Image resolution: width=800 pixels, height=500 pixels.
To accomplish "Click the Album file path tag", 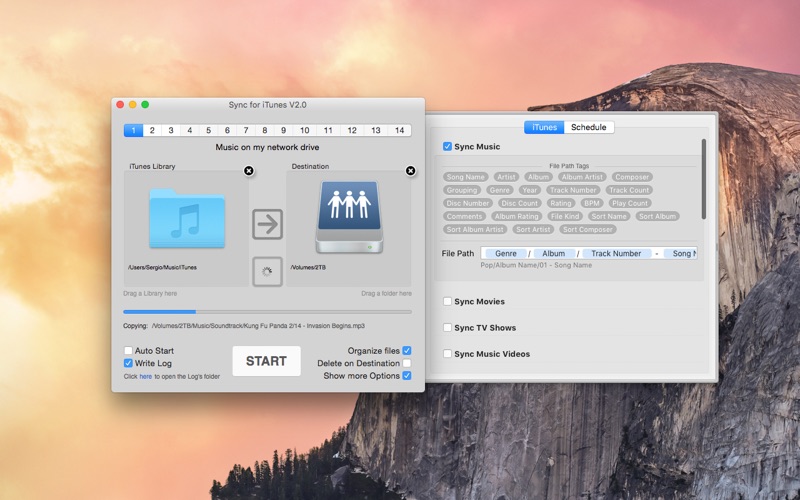I will (538, 177).
